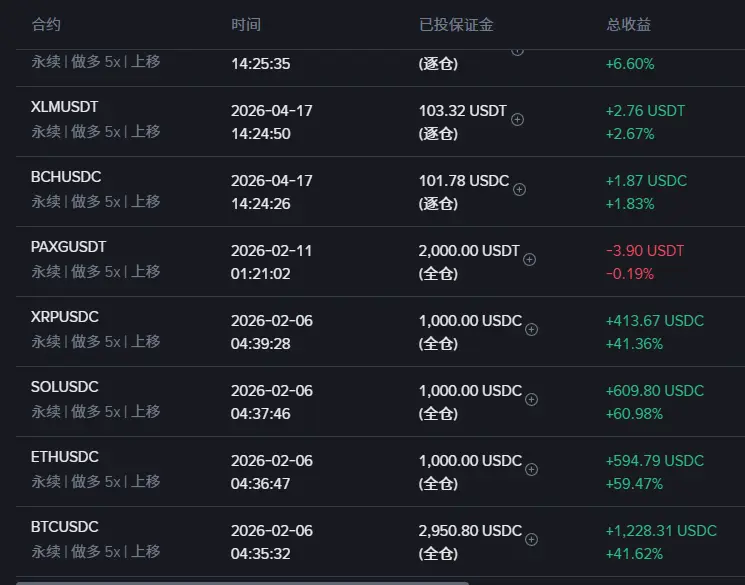Click add-margin plus icon for BCHUSDC
The width and height of the screenshot is (745, 585).
(519, 190)
